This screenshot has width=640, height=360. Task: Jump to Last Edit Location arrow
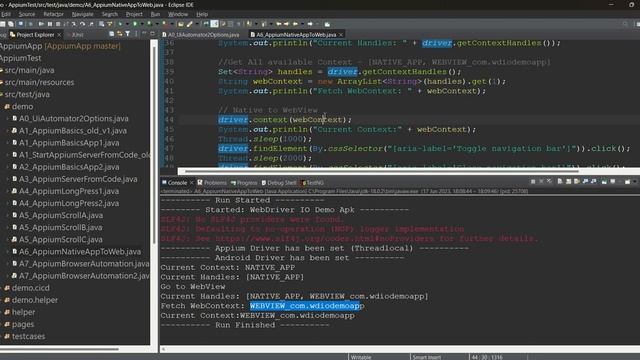[279, 24]
